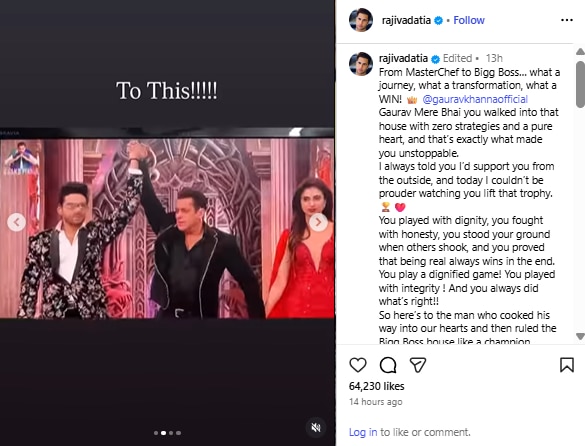
Task: Open @gauravkhannaofficial mention
Action: 475,99
